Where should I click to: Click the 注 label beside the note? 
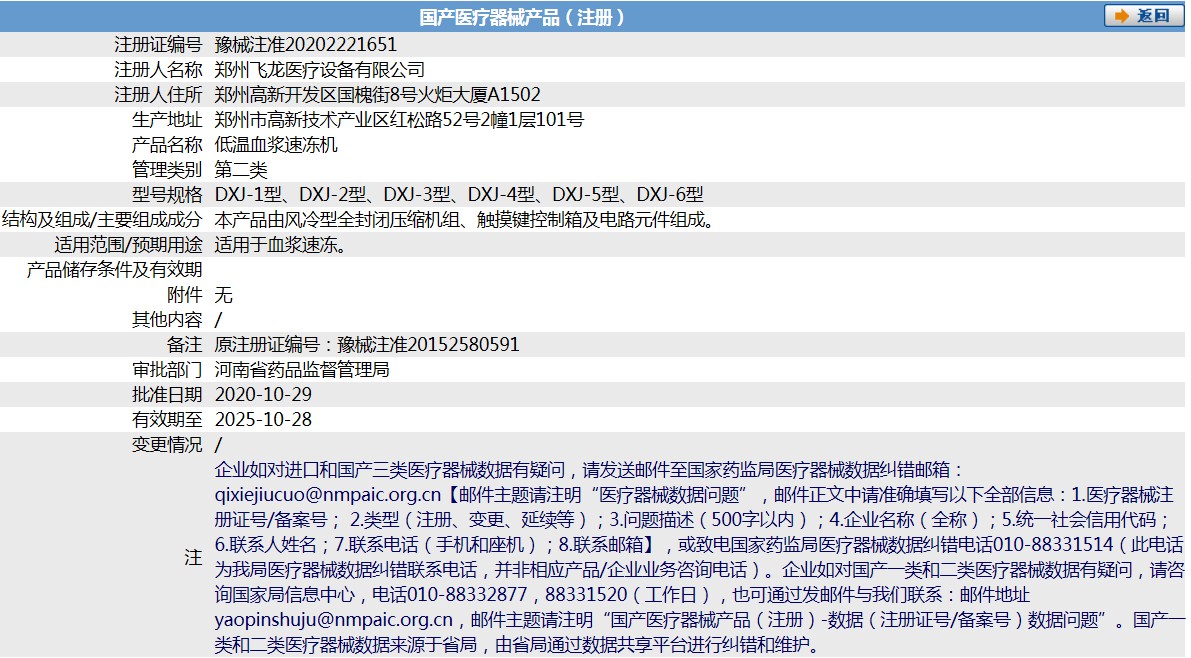coord(193,558)
